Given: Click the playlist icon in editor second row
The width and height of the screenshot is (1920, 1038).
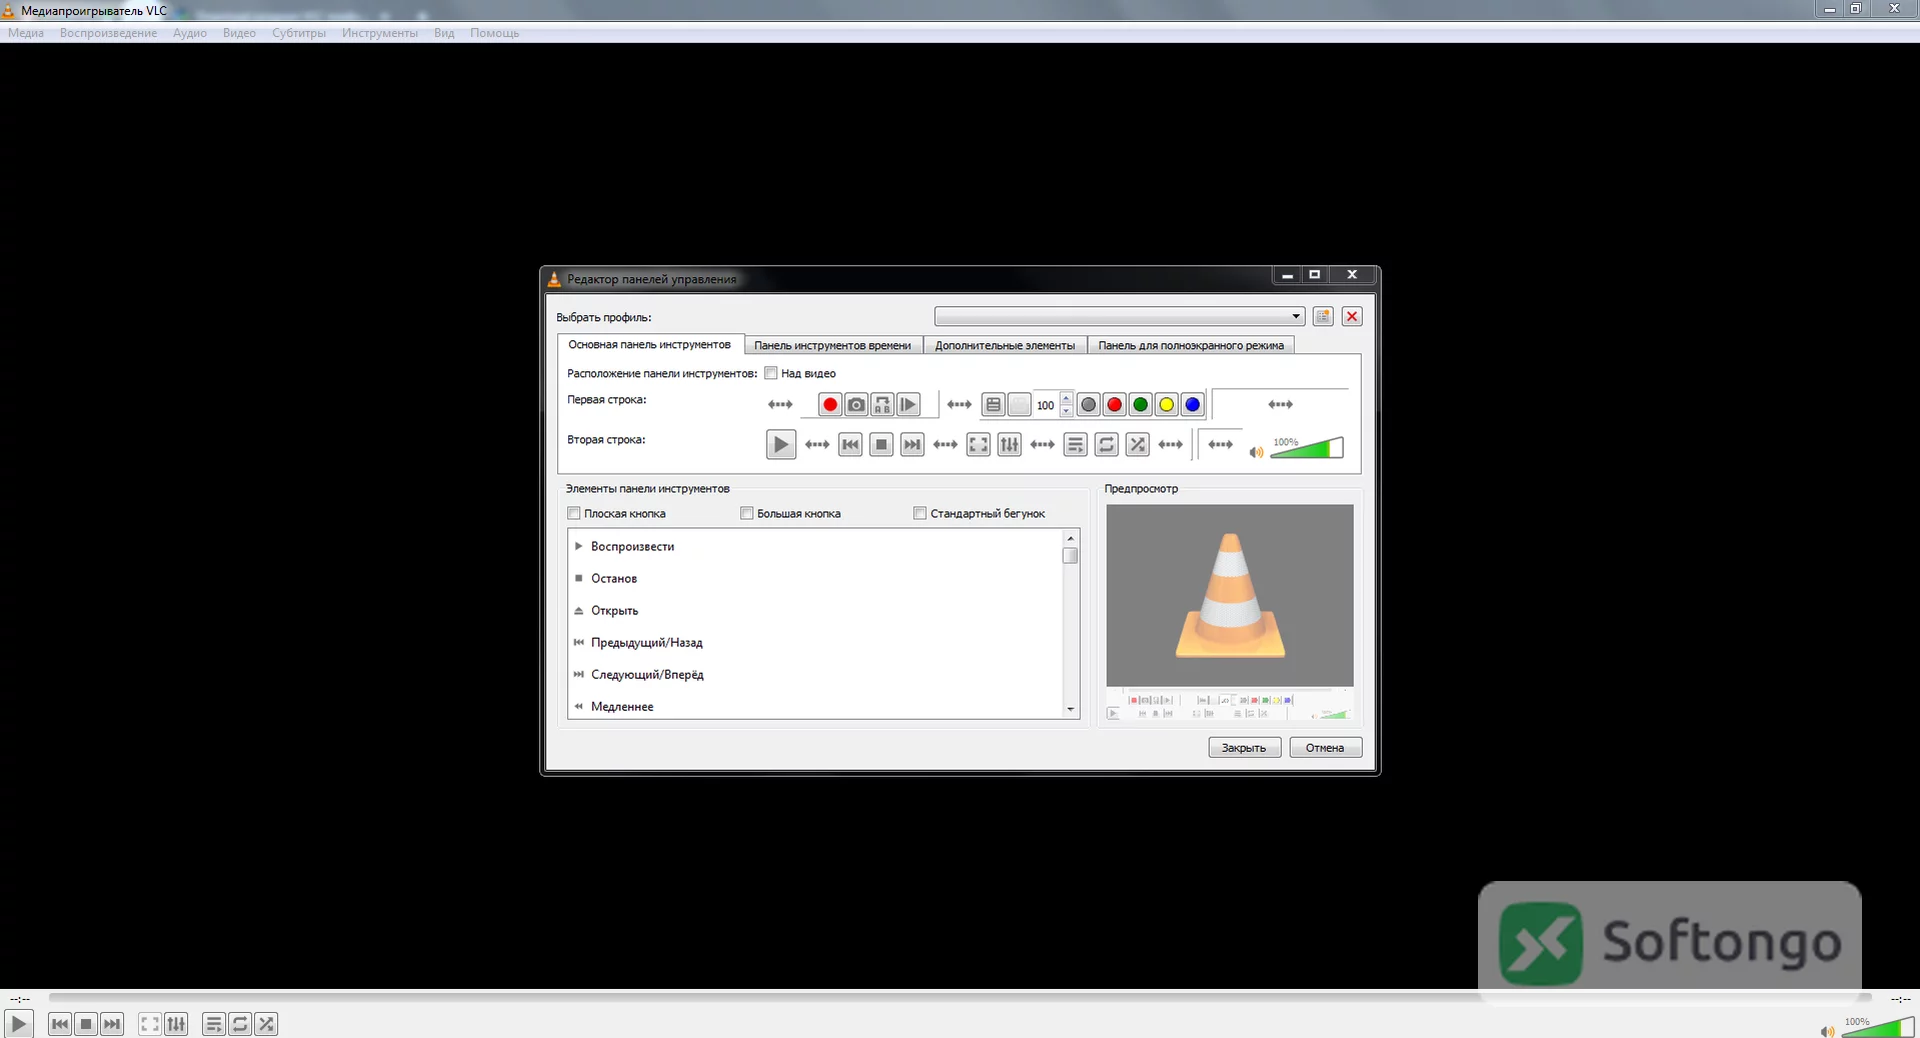Looking at the screenshot, I should [1075, 445].
